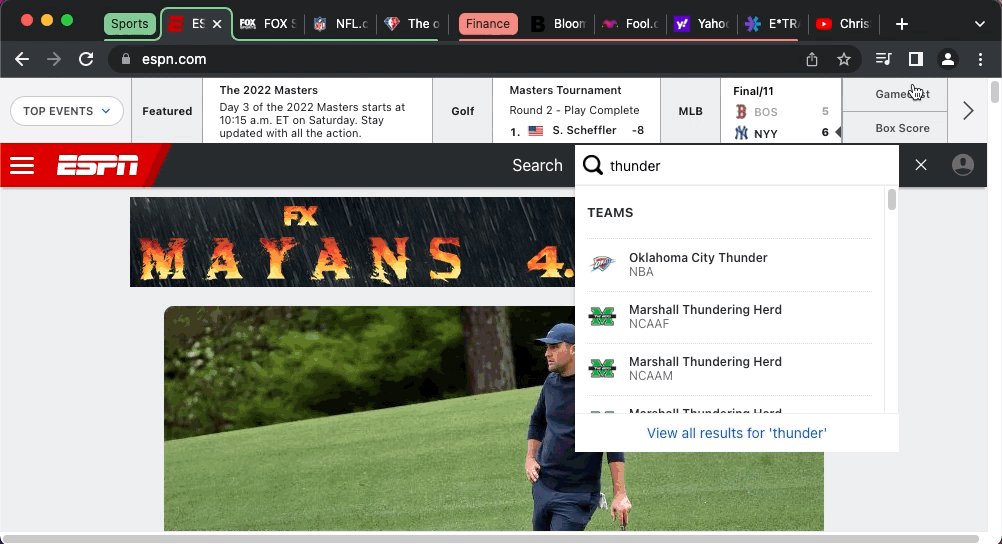The image size is (1002, 544).
Task: Click the horizontal page scrollbar
Action: pyautogui.click(x=491, y=539)
